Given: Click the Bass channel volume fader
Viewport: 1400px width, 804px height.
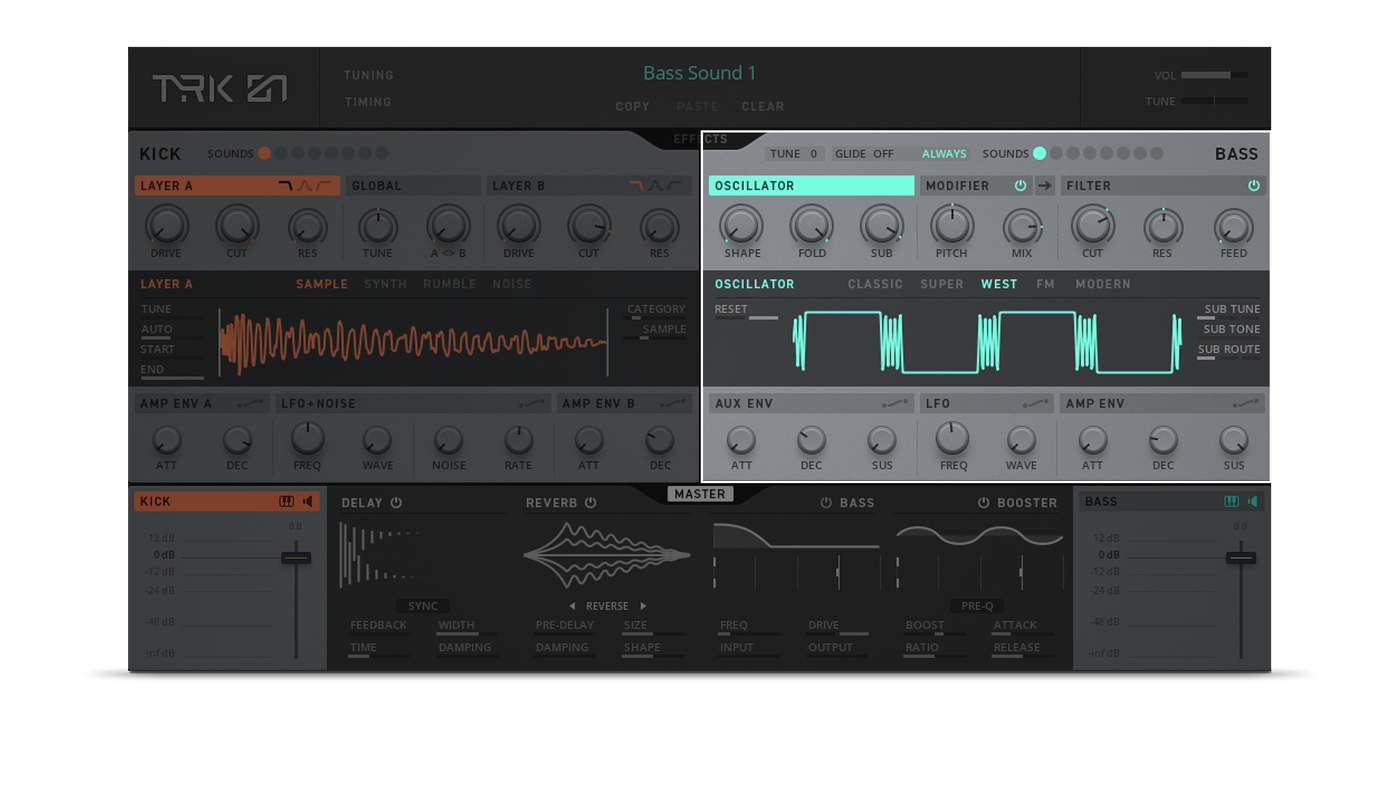Looking at the screenshot, I should [1241, 557].
